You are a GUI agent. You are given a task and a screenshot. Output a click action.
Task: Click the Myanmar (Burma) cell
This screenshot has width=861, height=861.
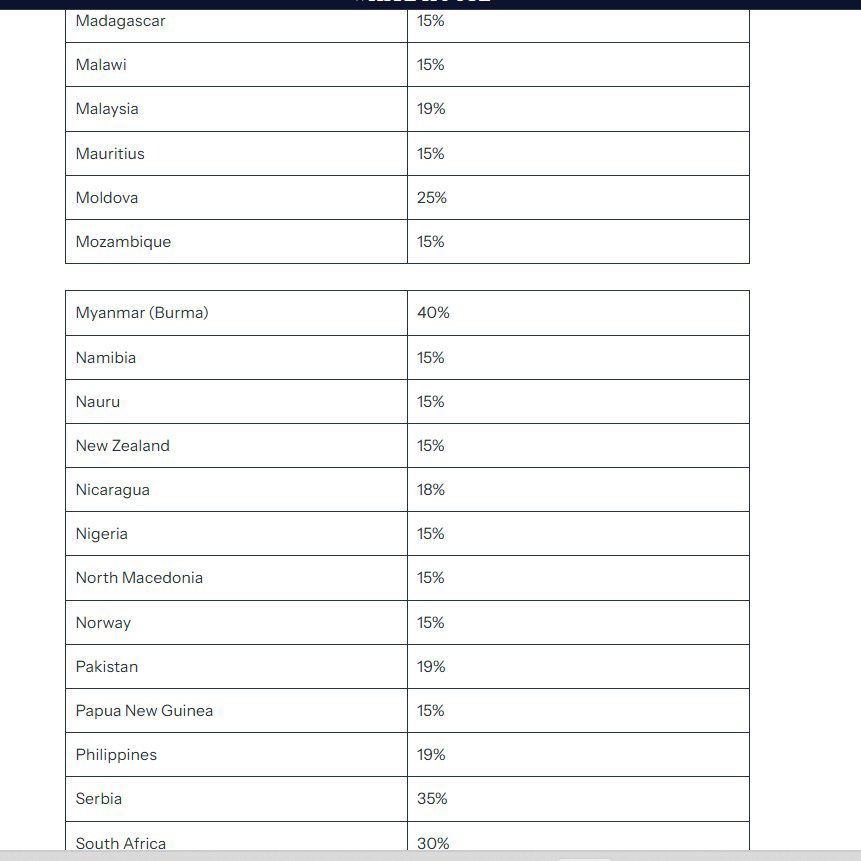coord(142,313)
